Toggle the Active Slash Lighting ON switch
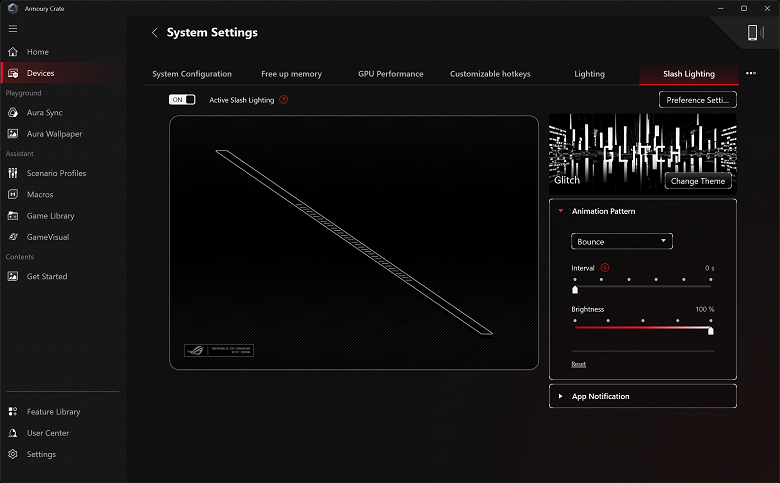The height and width of the screenshot is (483, 780). [182, 99]
